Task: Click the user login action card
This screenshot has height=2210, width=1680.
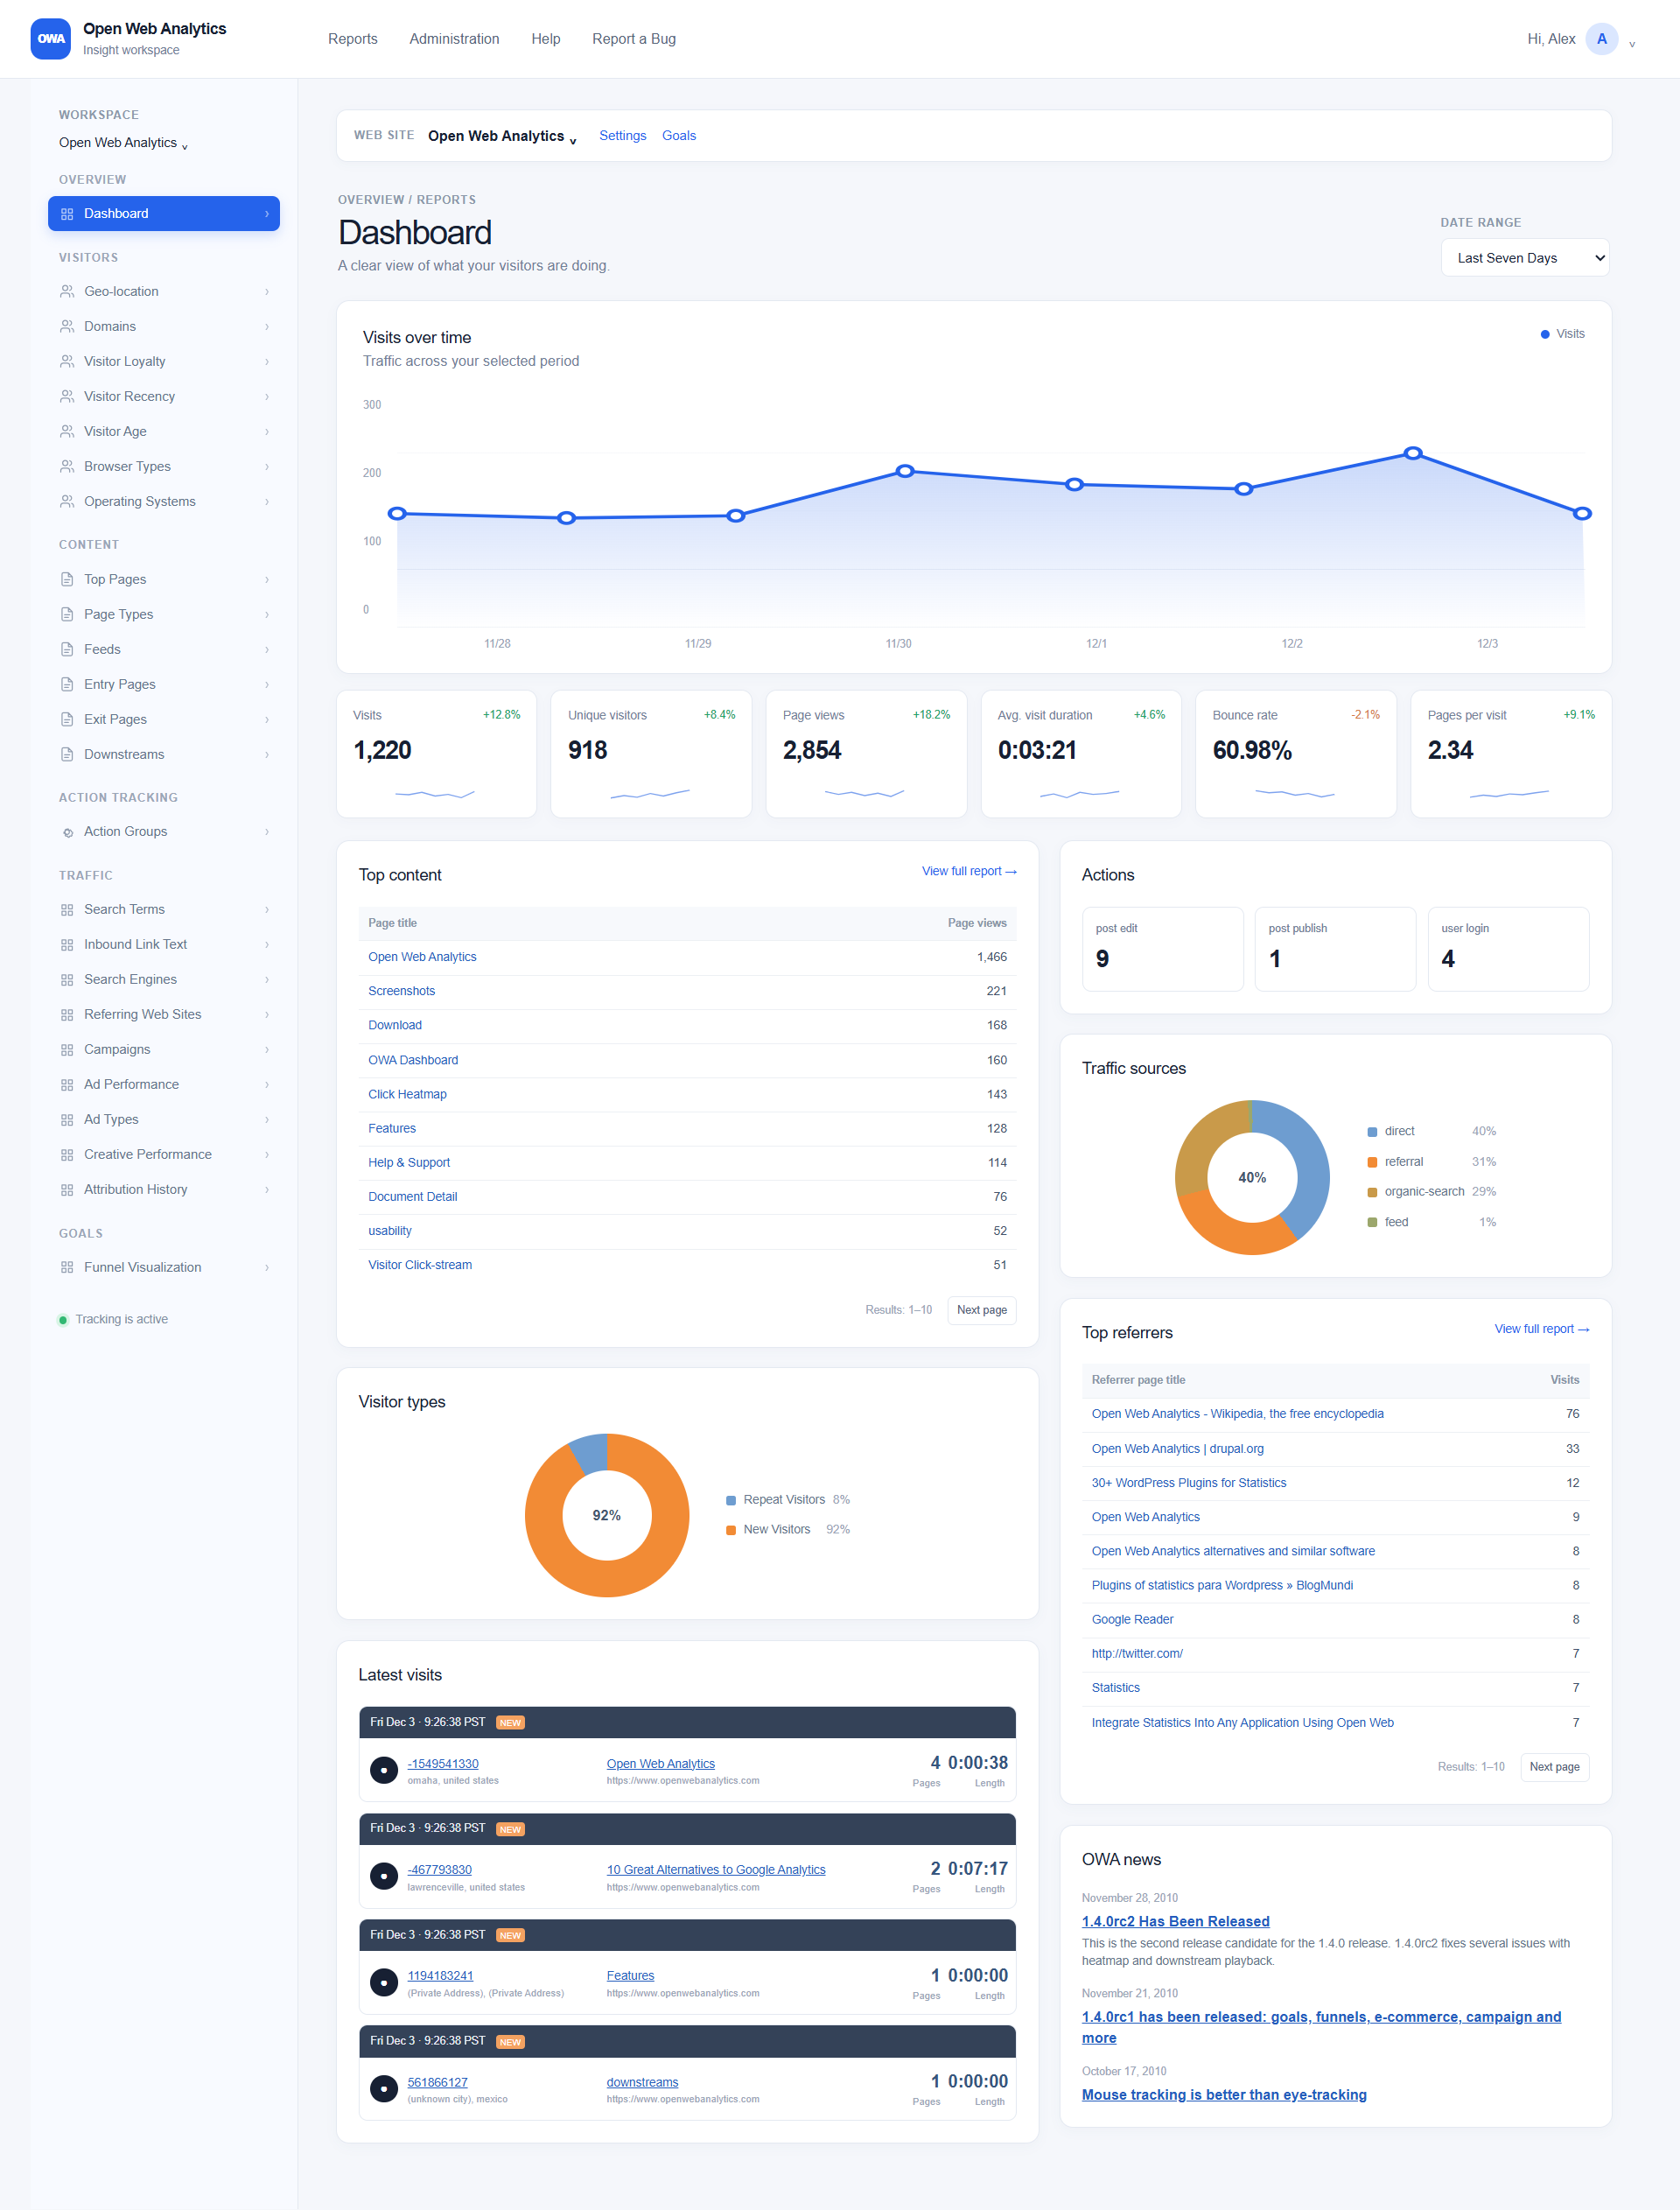Action: point(1508,950)
